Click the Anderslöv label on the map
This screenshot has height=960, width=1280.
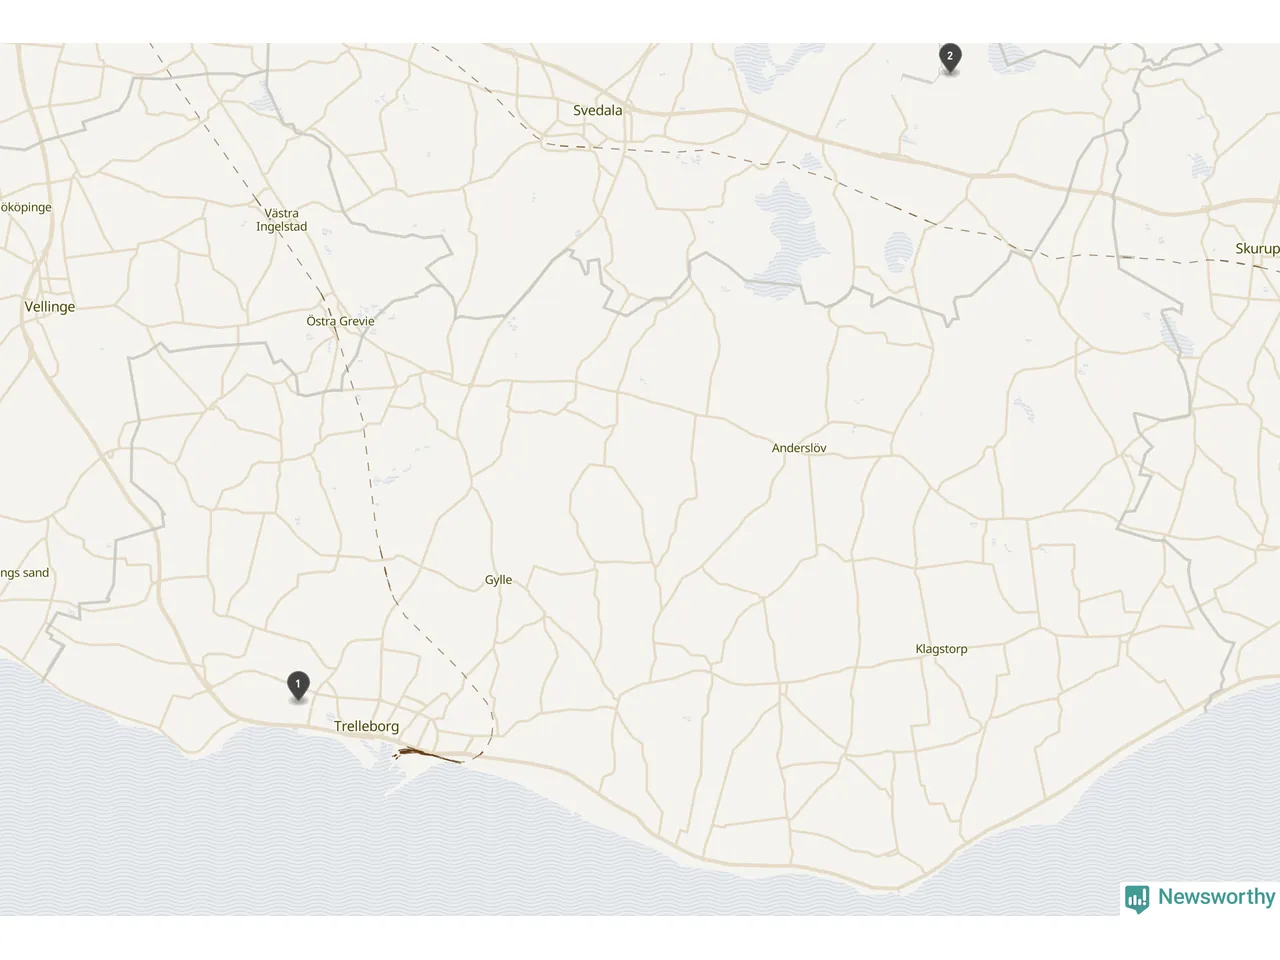[x=799, y=448]
